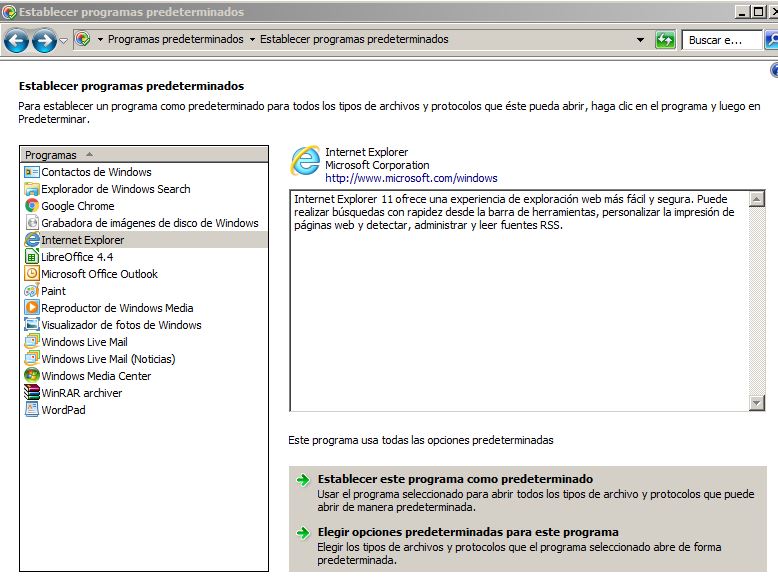Select Windows Media Center text
This screenshot has height=584, width=778.
coord(96,376)
